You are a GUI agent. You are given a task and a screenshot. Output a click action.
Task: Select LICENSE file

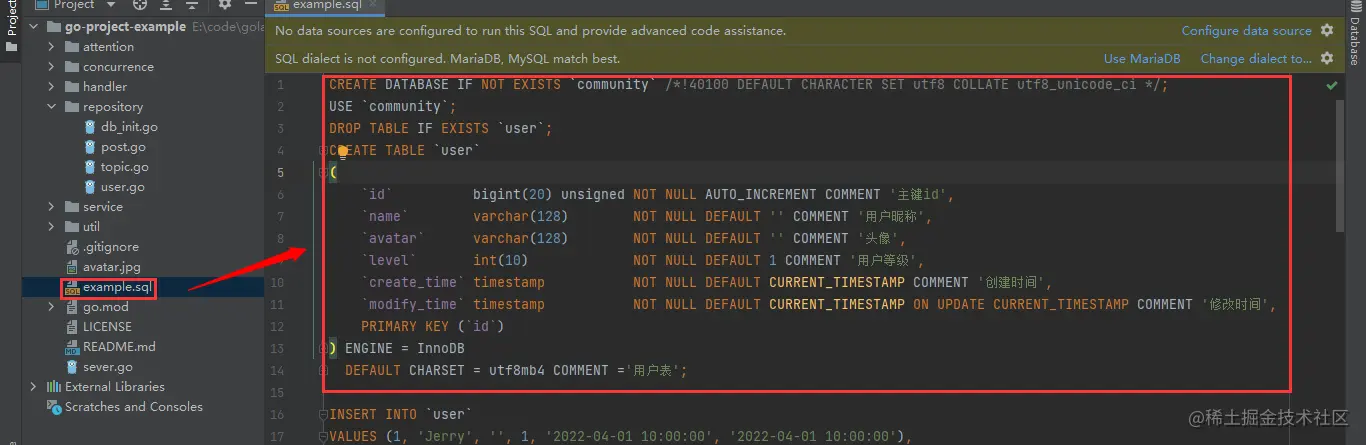pyautogui.click(x=107, y=327)
